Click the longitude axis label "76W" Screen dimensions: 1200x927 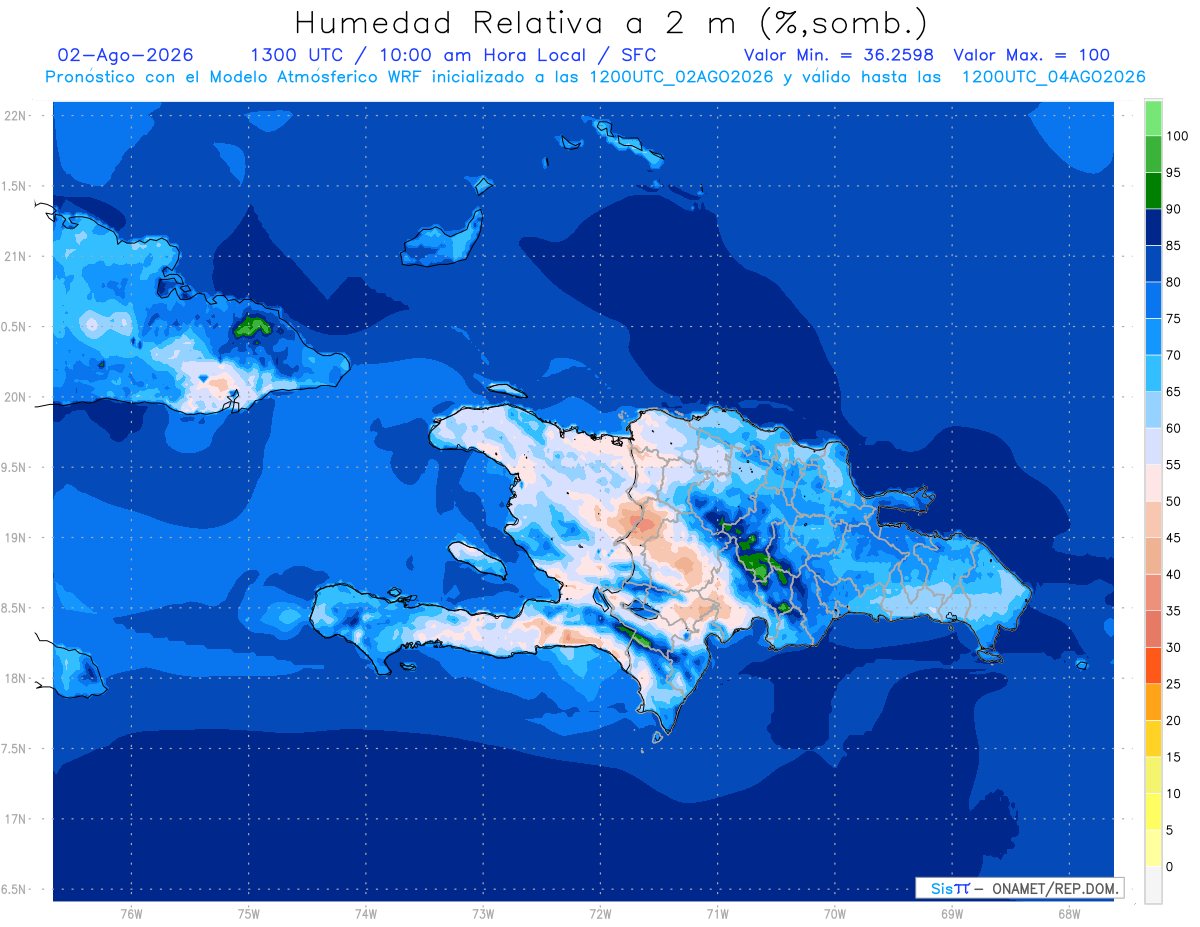(x=131, y=914)
